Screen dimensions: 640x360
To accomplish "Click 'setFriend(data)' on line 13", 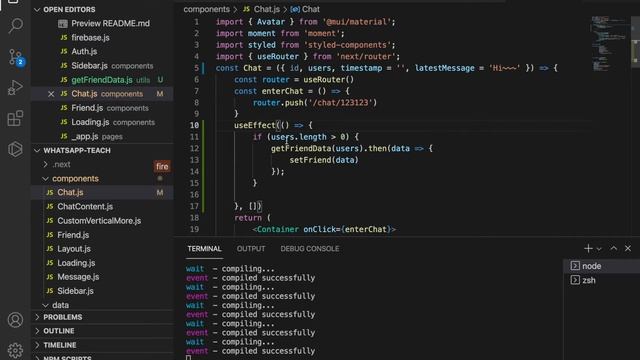I will (324, 160).
